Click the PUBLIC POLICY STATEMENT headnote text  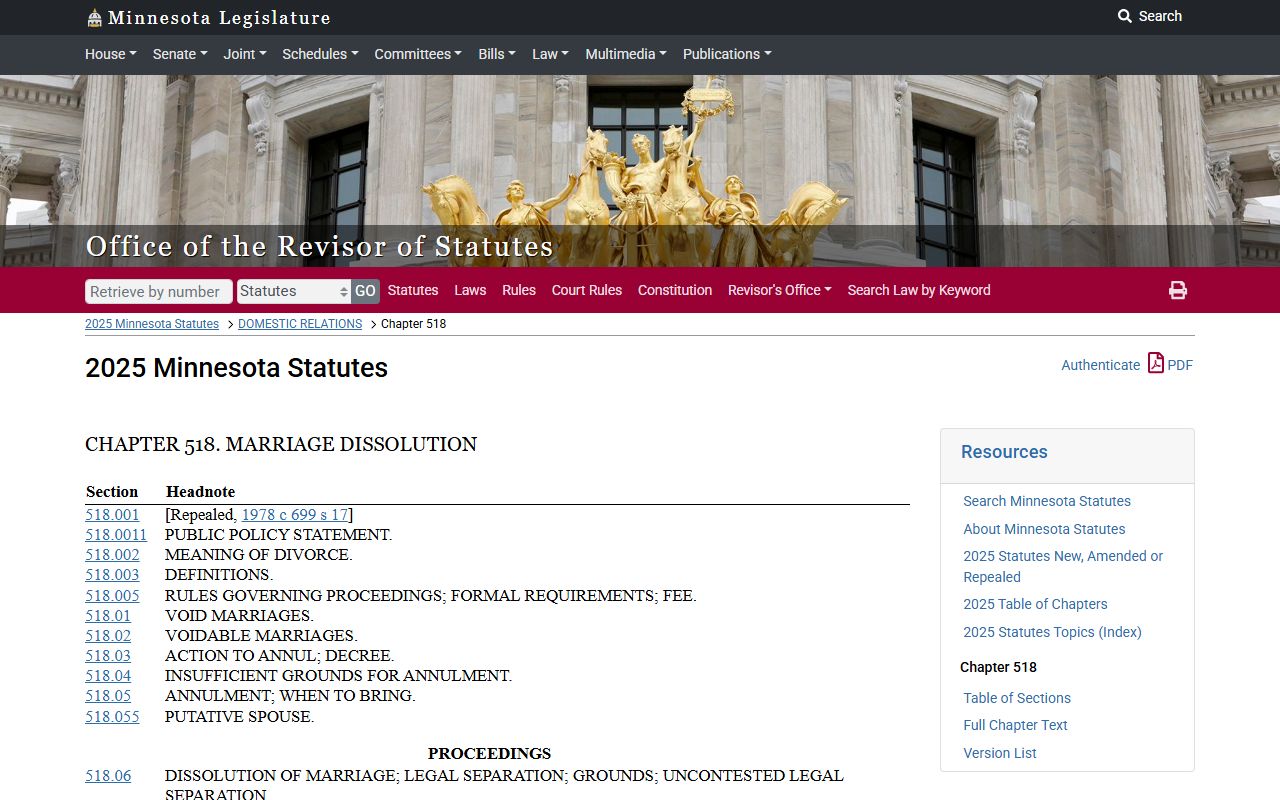[x=278, y=535]
